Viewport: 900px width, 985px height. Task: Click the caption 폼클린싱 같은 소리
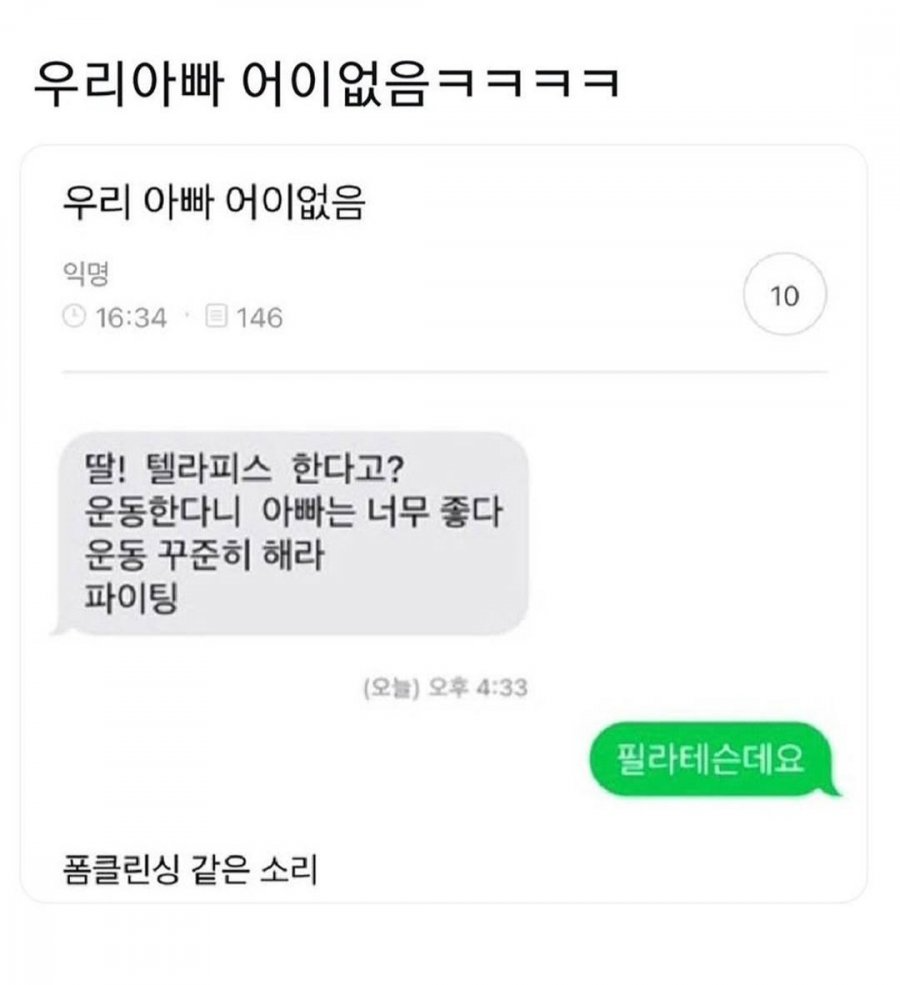190,869
